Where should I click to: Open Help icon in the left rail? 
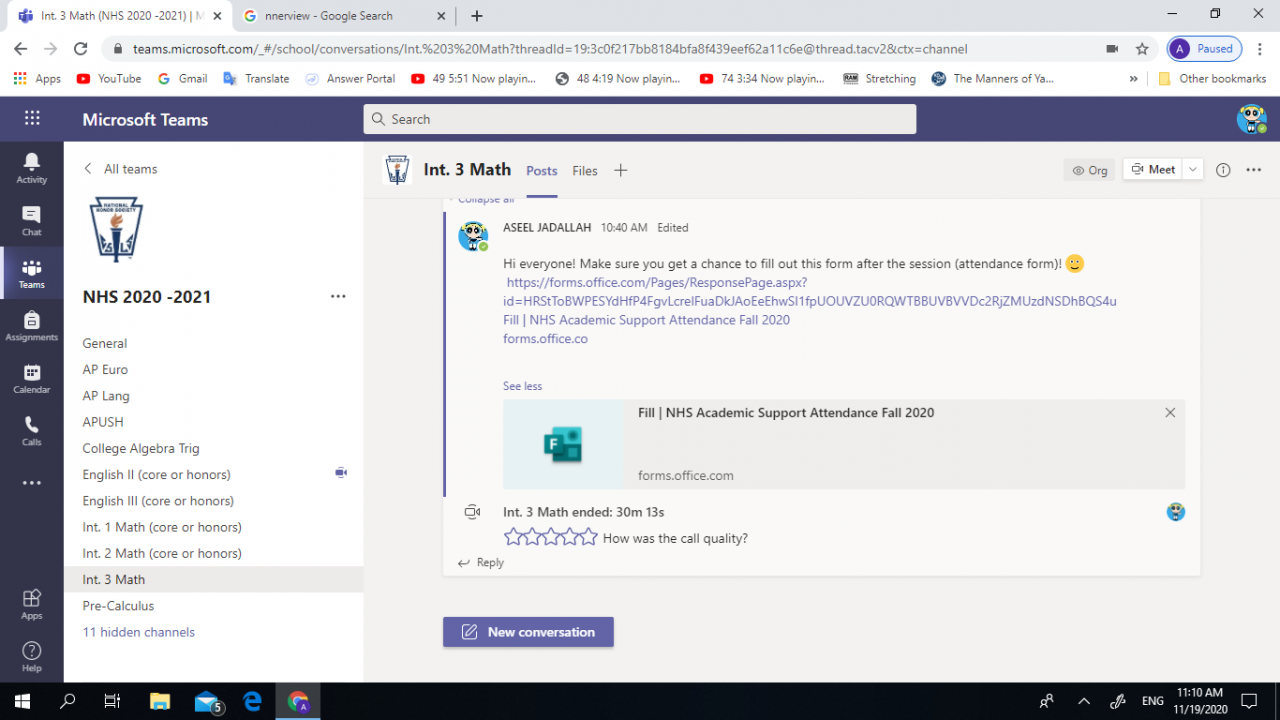[31, 656]
